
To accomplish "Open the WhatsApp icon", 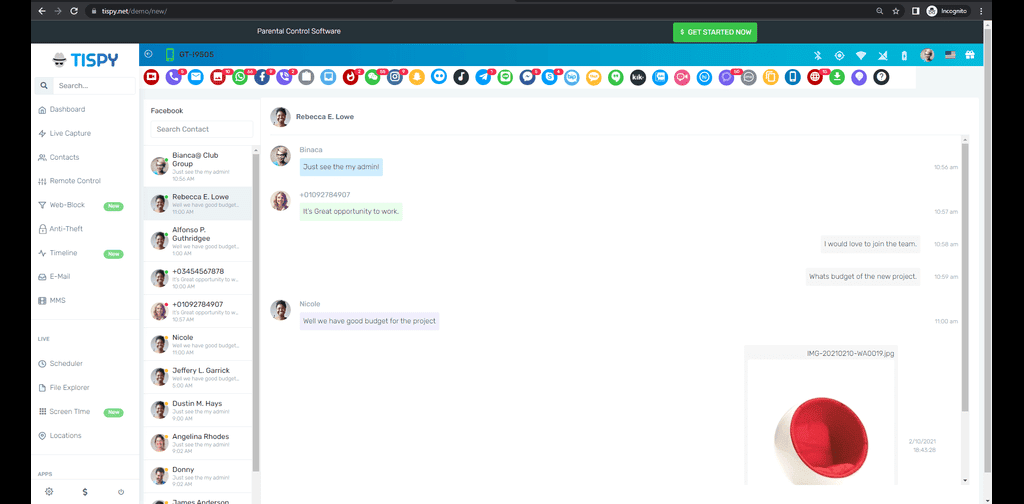I will point(240,77).
